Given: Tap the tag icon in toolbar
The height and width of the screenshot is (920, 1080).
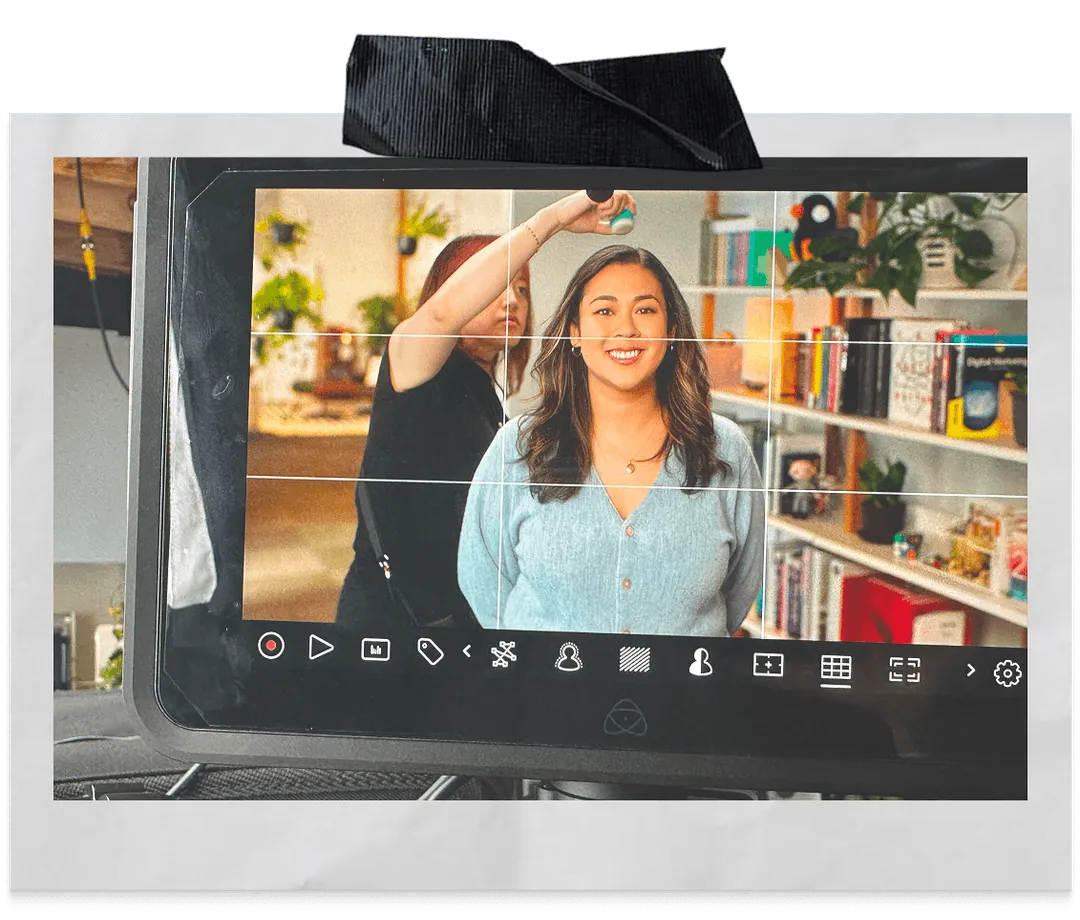Looking at the screenshot, I should click(430, 652).
